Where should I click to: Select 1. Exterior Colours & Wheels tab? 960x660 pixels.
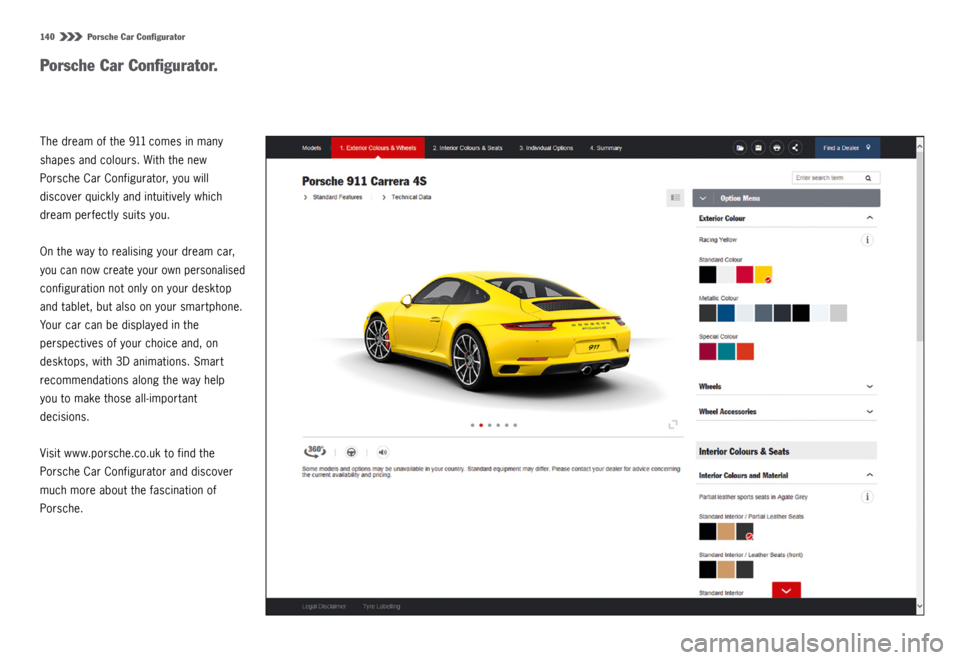[x=378, y=148]
